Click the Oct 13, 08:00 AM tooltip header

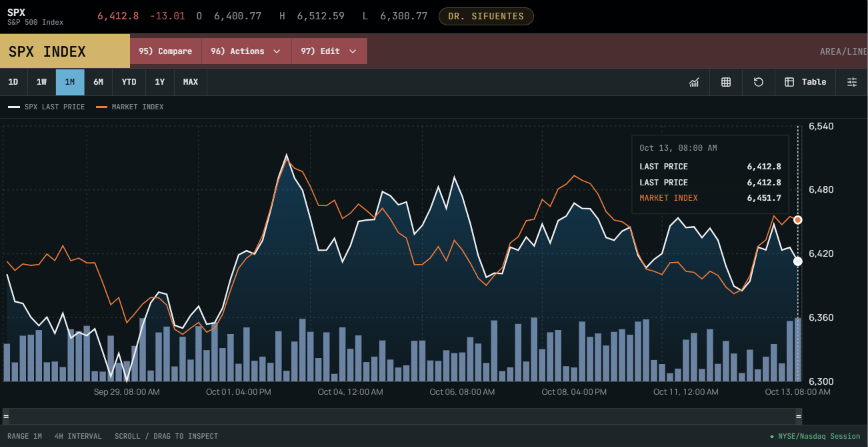point(678,148)
